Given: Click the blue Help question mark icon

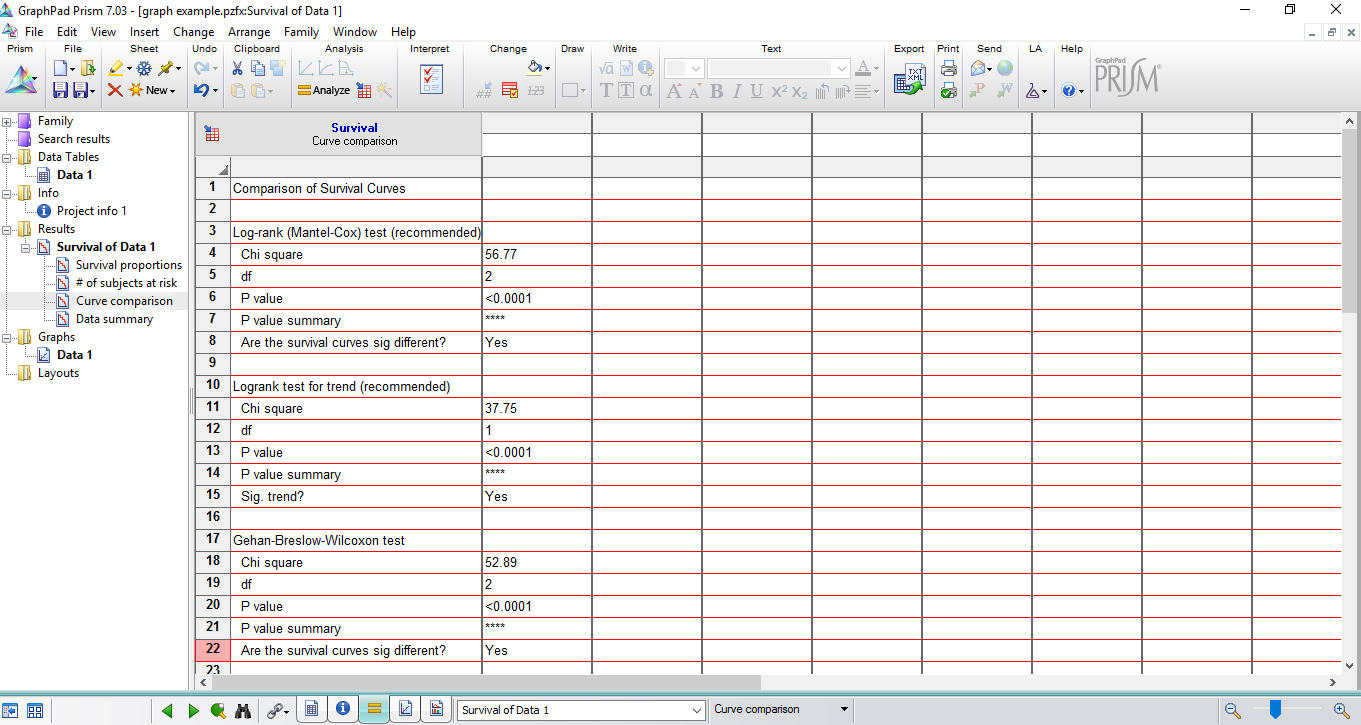Looking at the screenshot, I should [x=1068, y=90].
